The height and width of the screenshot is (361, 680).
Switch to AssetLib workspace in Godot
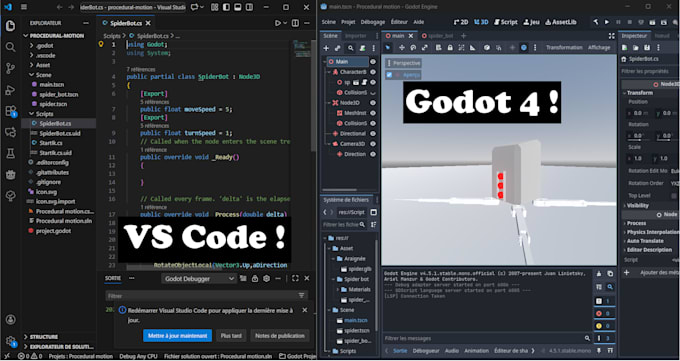[561, 22]
